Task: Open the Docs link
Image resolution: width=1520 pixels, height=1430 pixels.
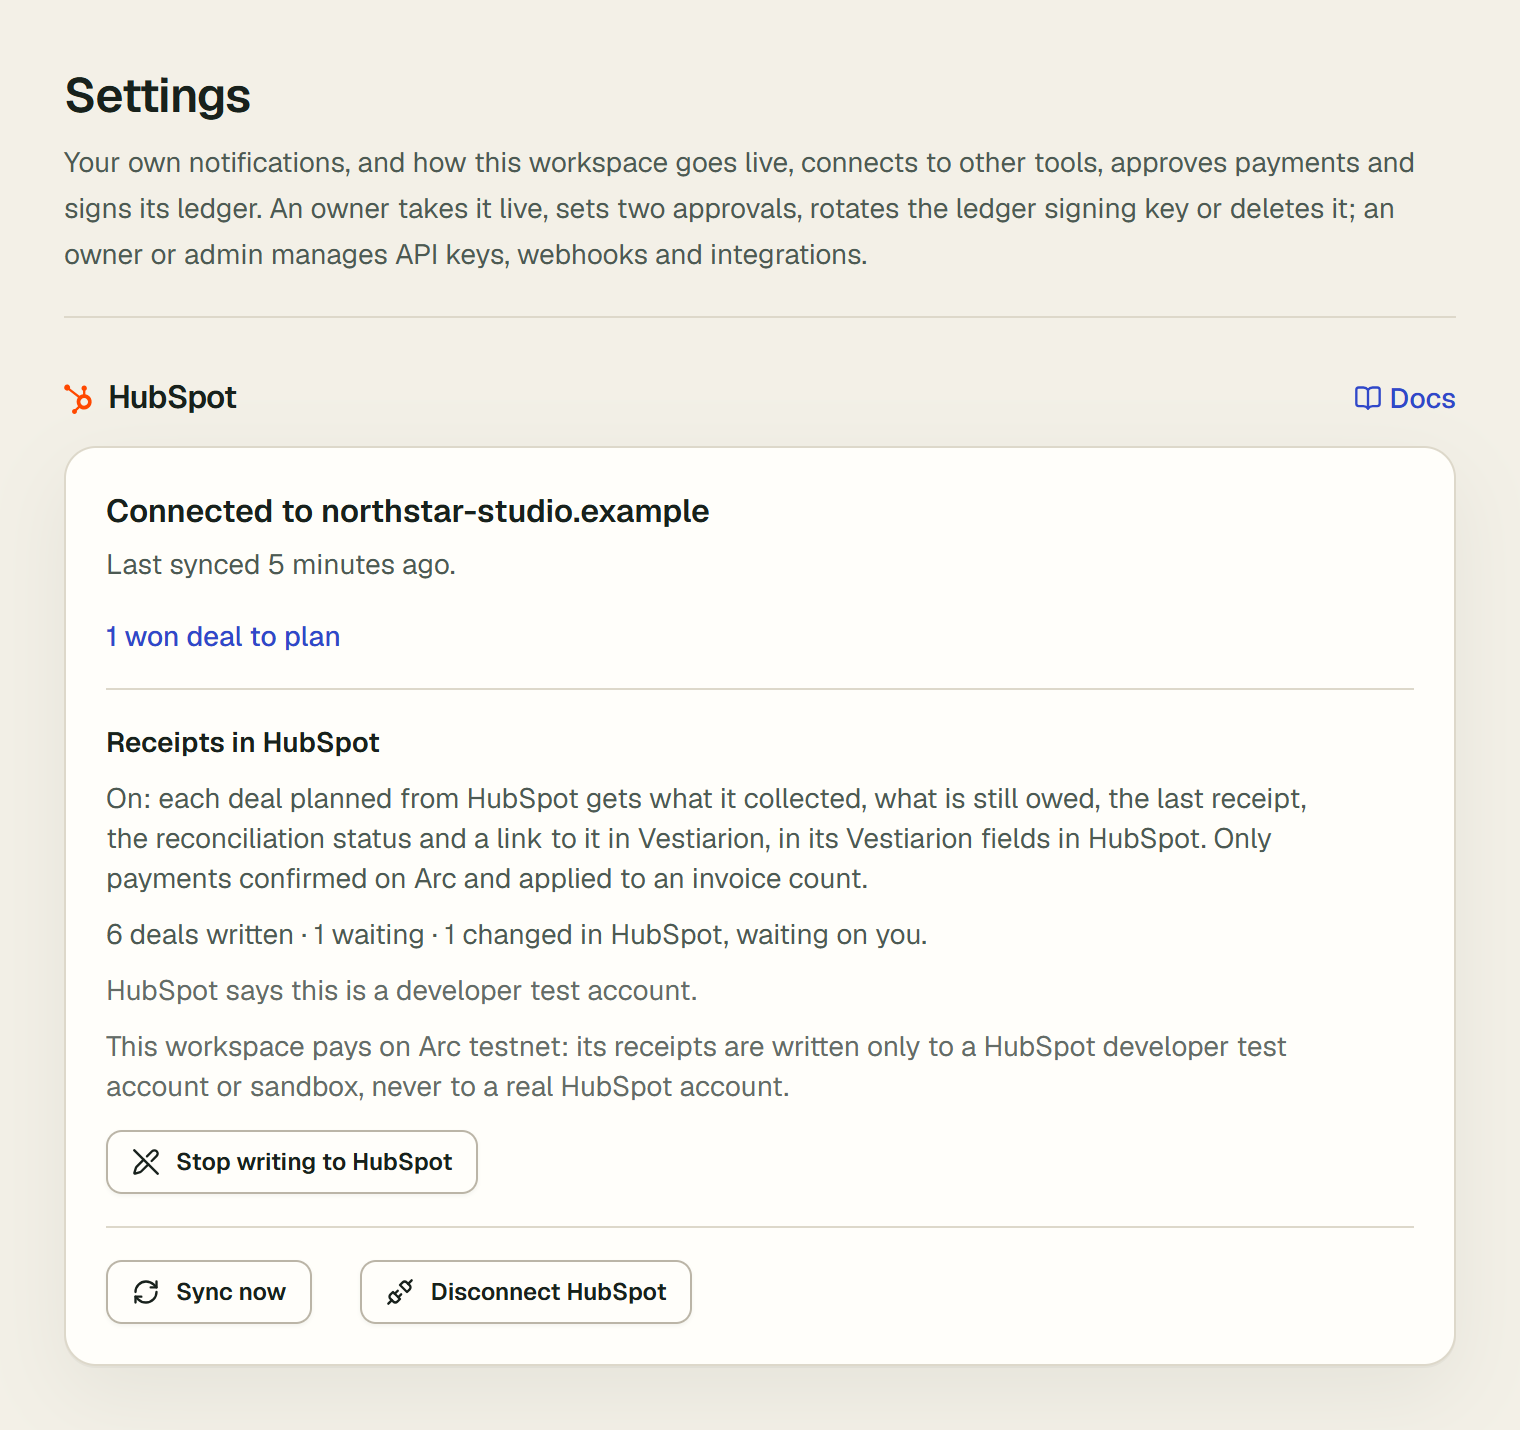Action: 1404,398
